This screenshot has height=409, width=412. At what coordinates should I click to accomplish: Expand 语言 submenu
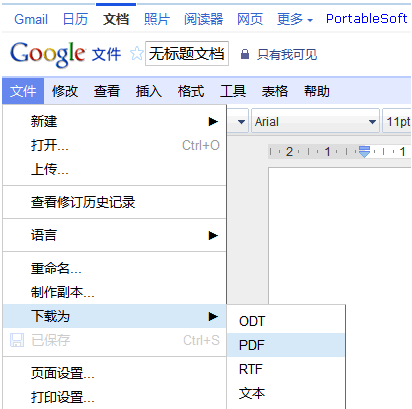click(115, 235)
